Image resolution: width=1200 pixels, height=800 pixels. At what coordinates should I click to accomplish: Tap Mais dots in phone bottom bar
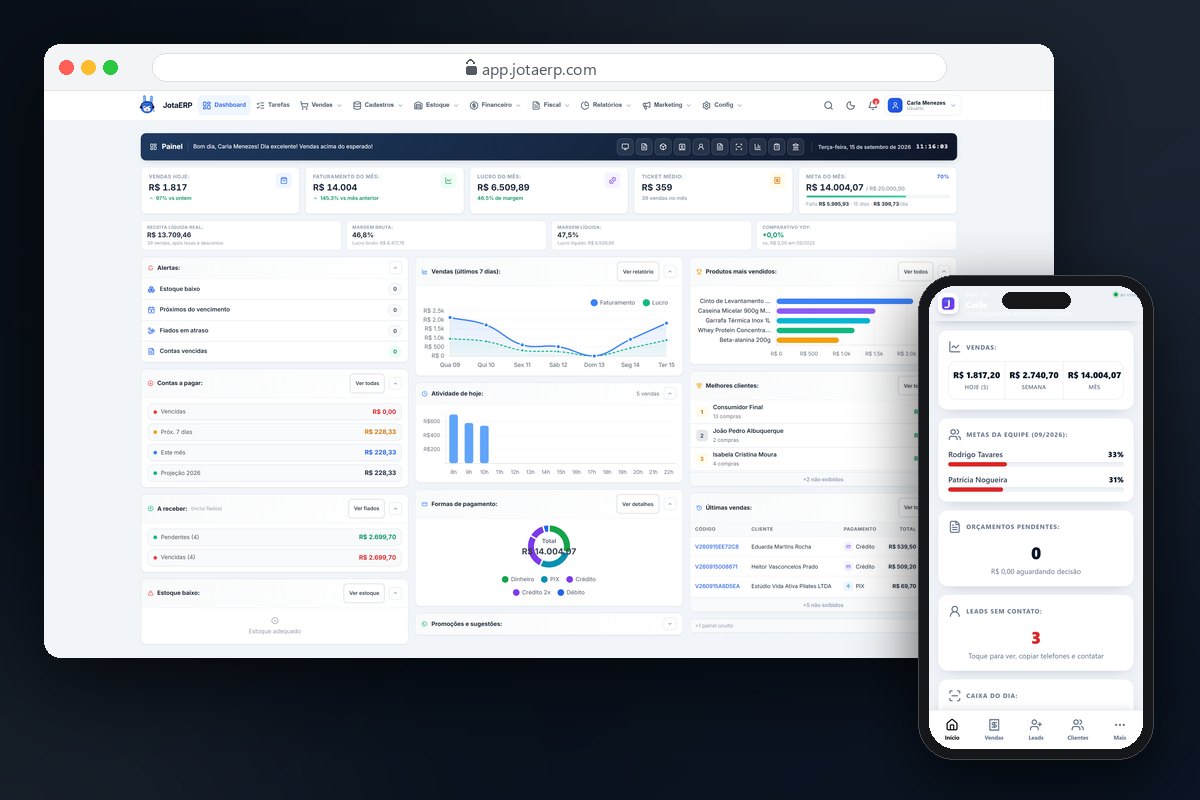[x=1120, y=725]
